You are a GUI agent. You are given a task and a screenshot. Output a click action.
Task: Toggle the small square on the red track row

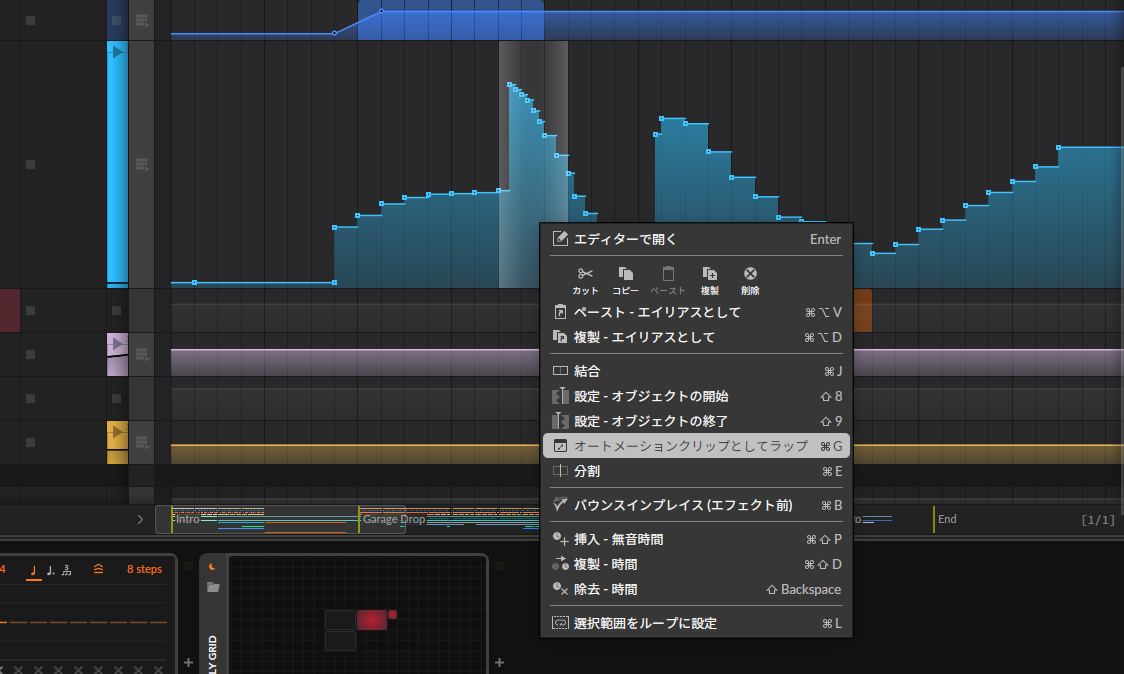pyautogui.click(x=30, y=311)
